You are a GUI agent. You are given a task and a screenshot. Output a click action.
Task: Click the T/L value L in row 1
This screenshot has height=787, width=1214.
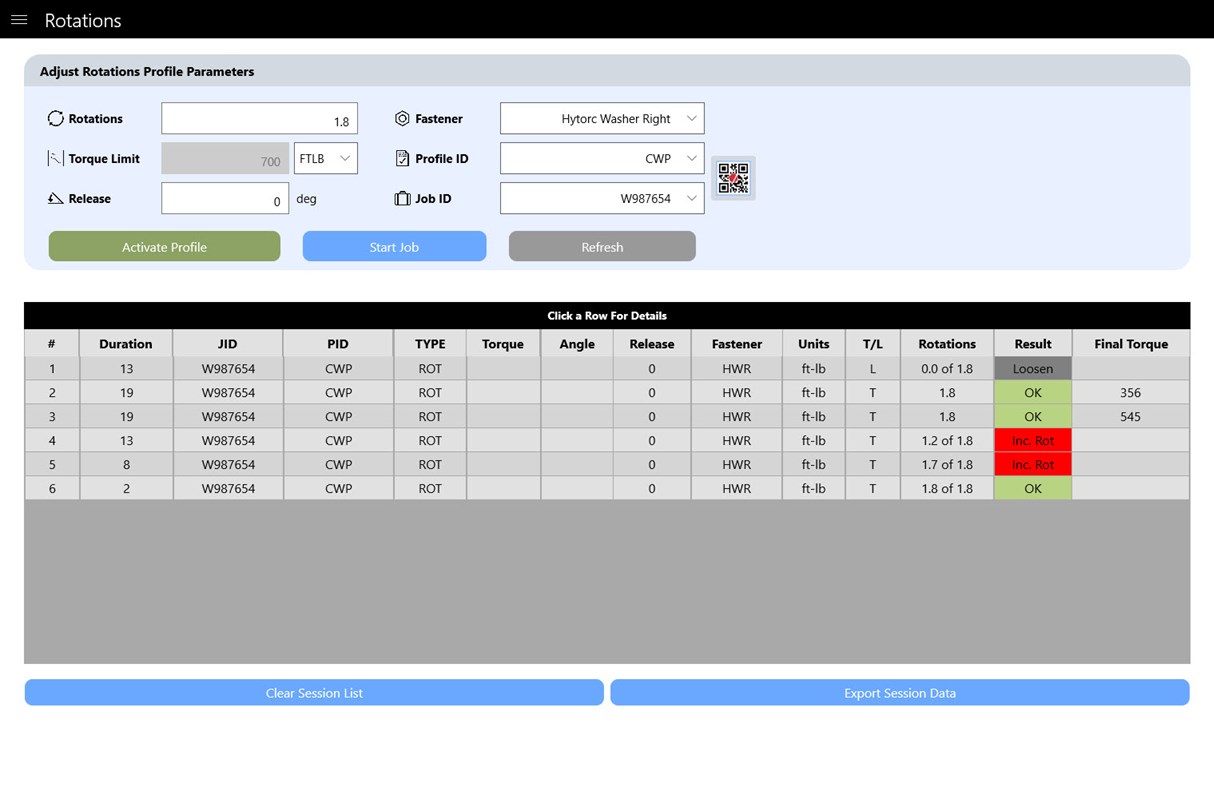click(873, 368)
